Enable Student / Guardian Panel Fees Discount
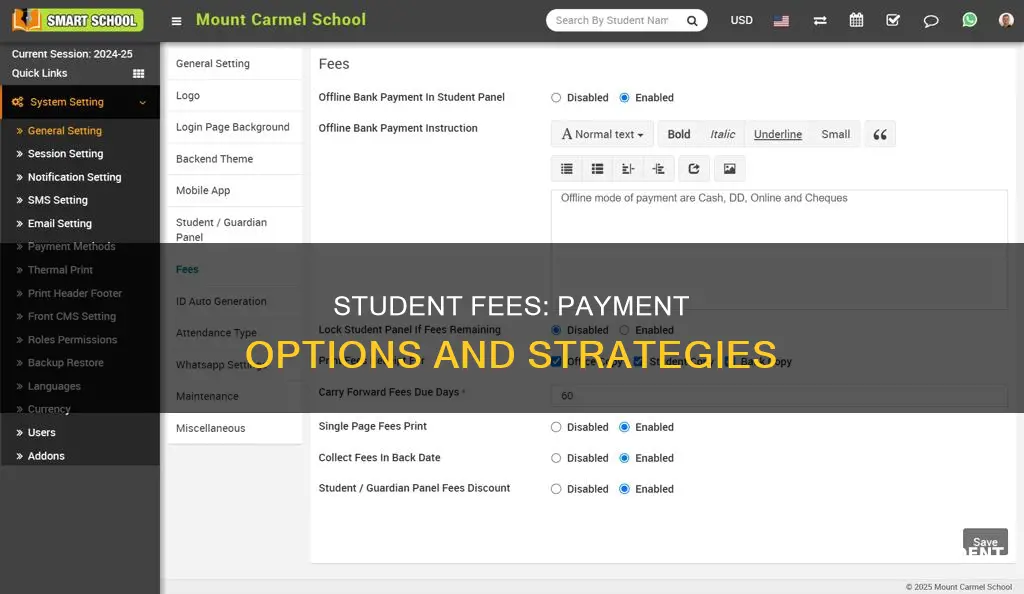This screenshot has width=1024, height=594. pos(624,489)
